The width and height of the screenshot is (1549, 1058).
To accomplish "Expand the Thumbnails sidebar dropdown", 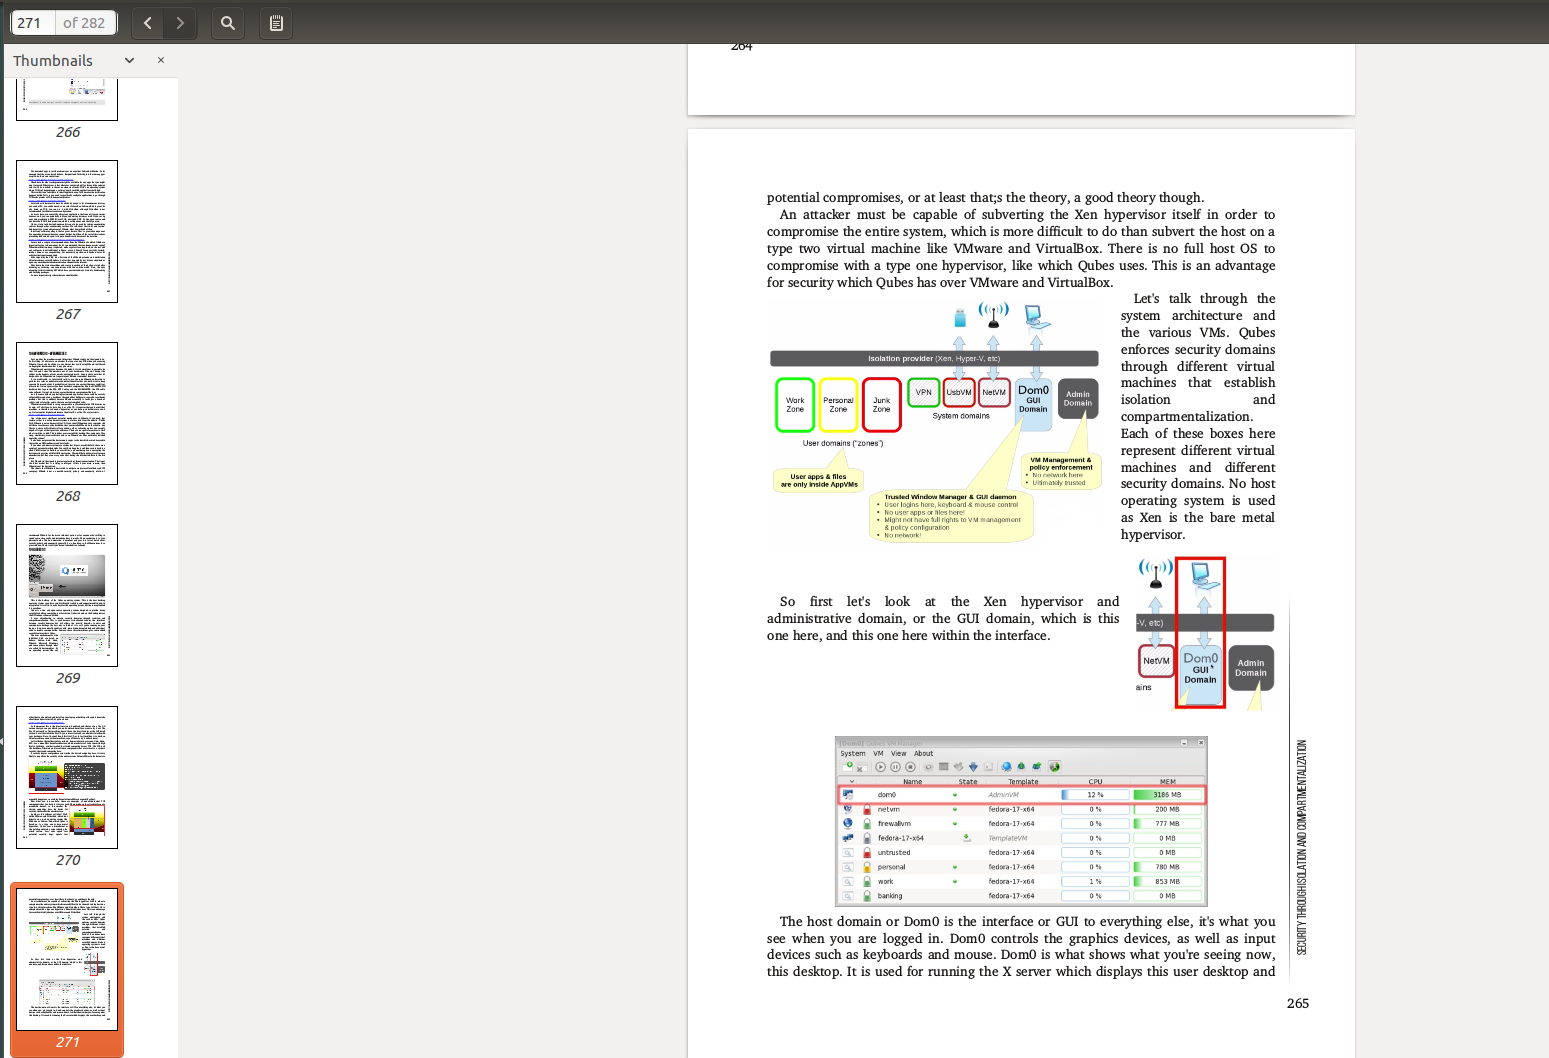I will click(129, 60).
